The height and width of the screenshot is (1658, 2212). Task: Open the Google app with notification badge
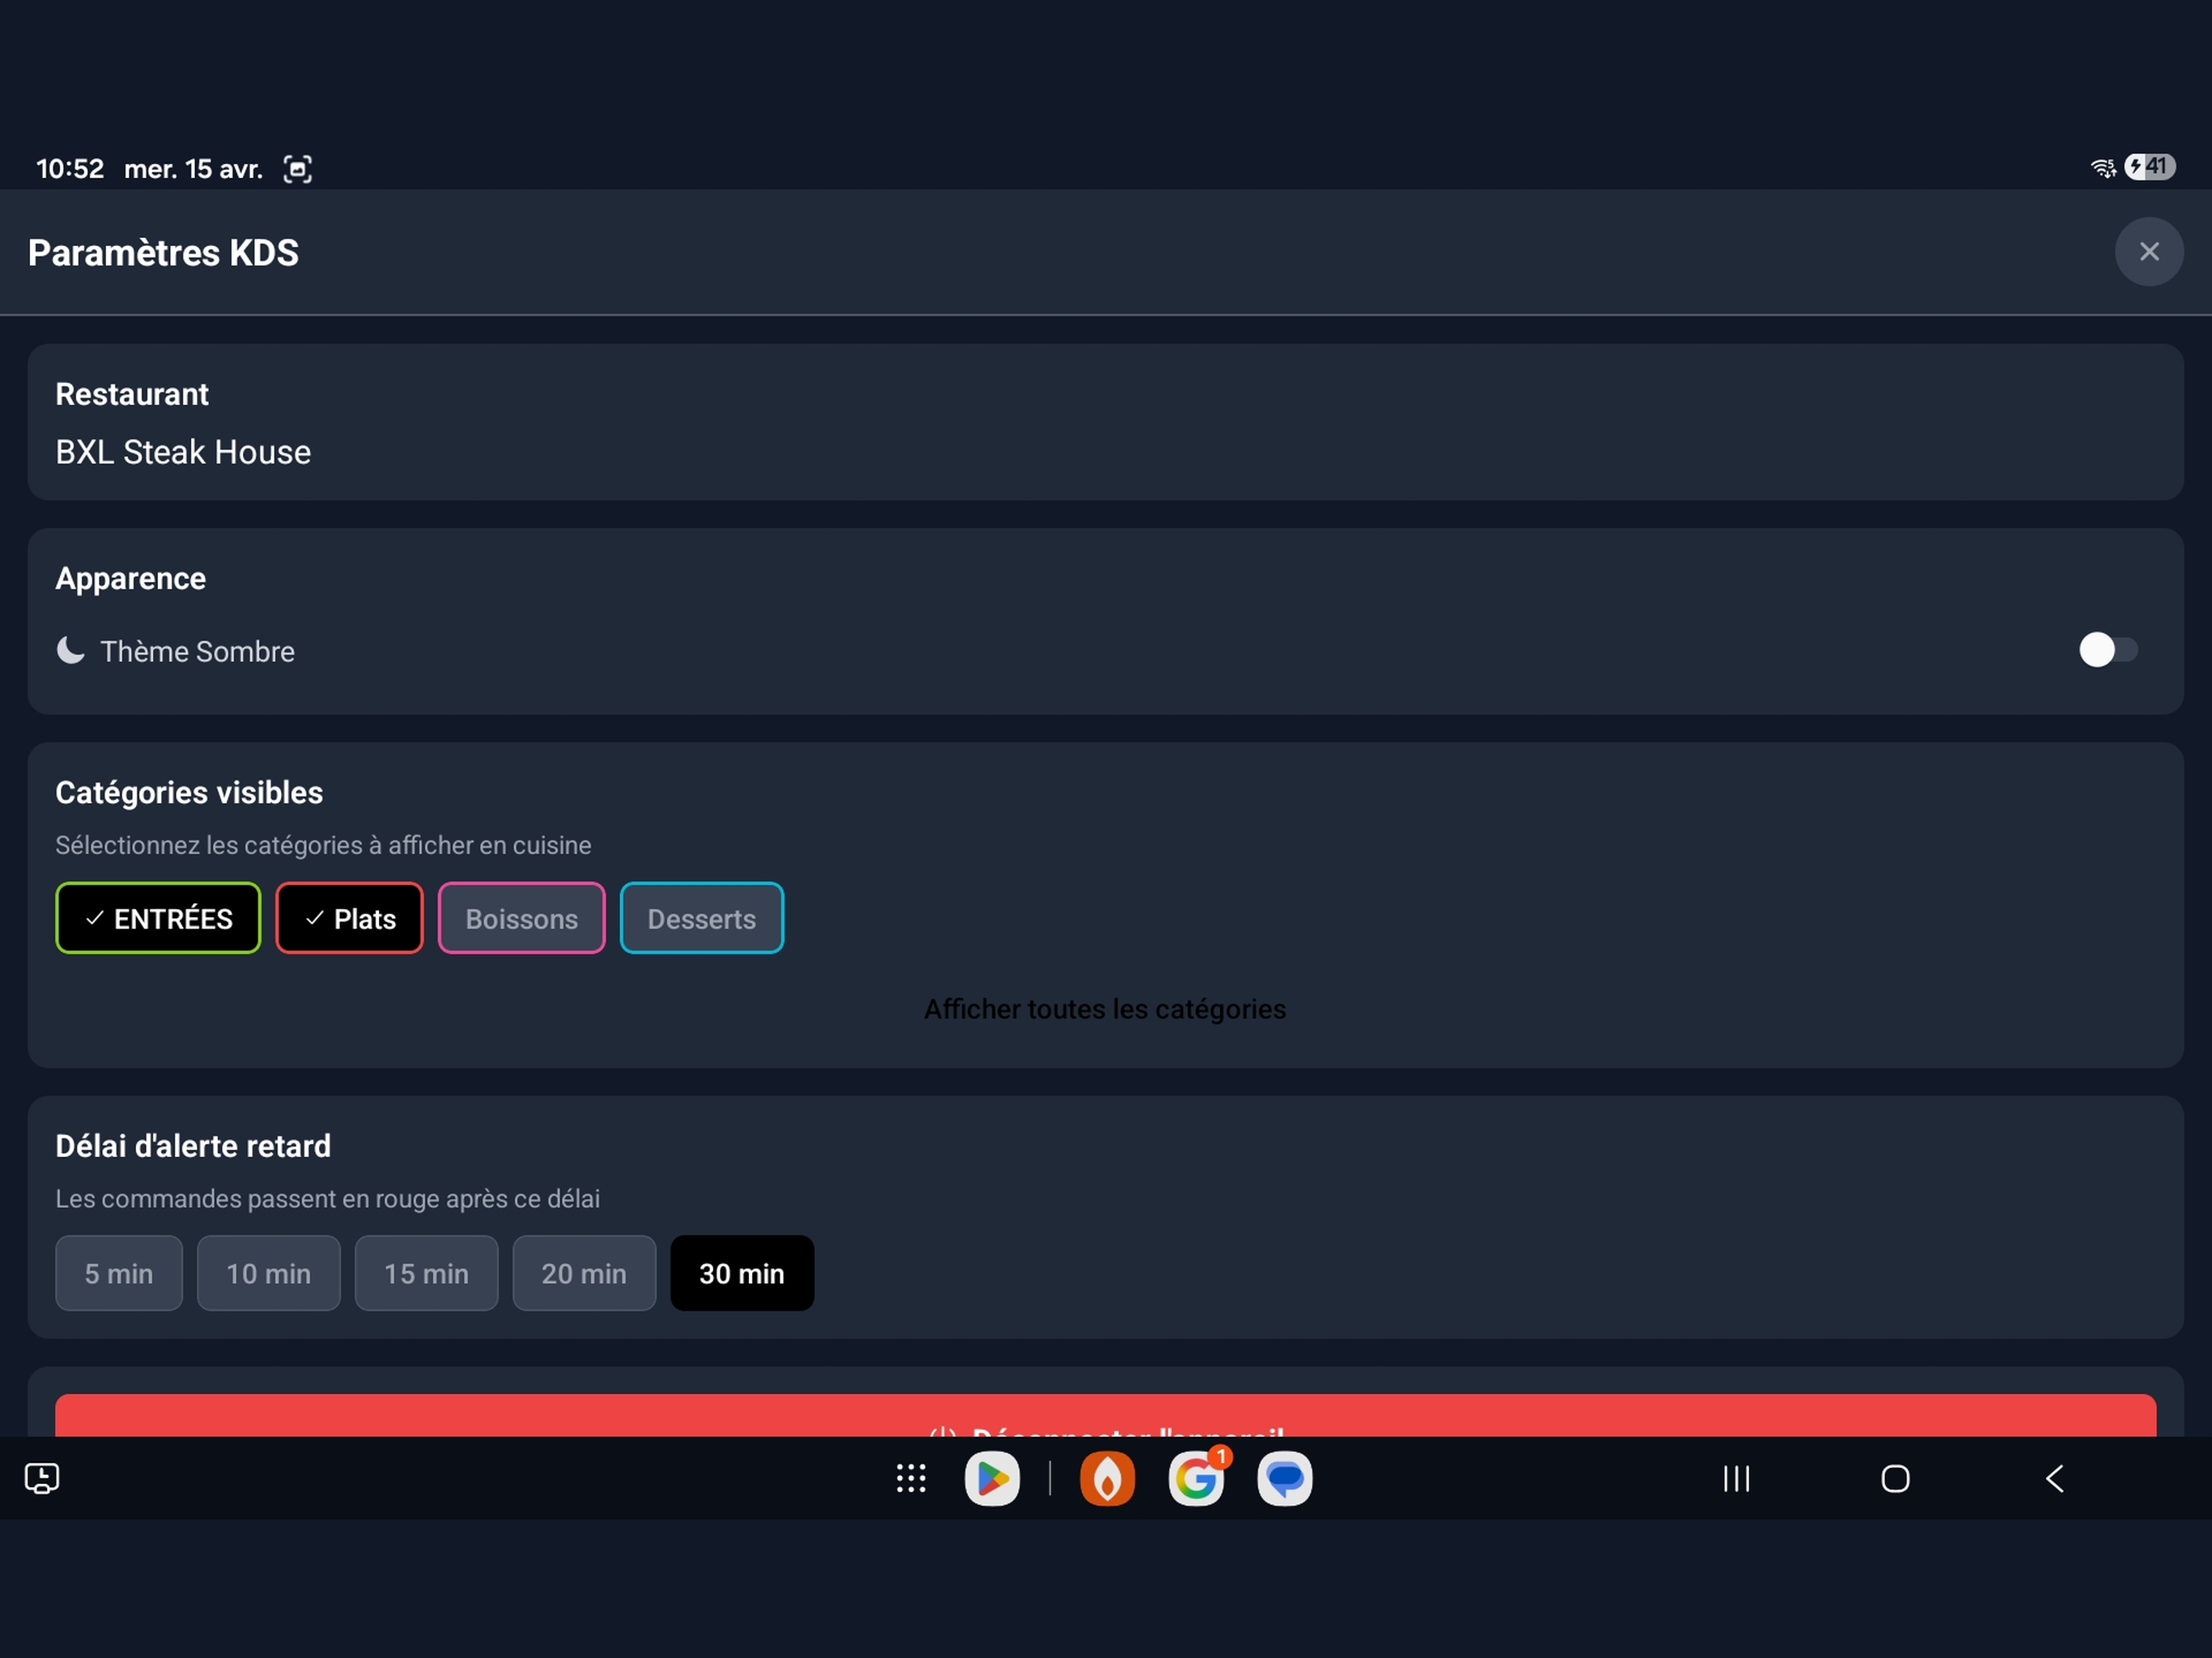coord(1196,1478)
